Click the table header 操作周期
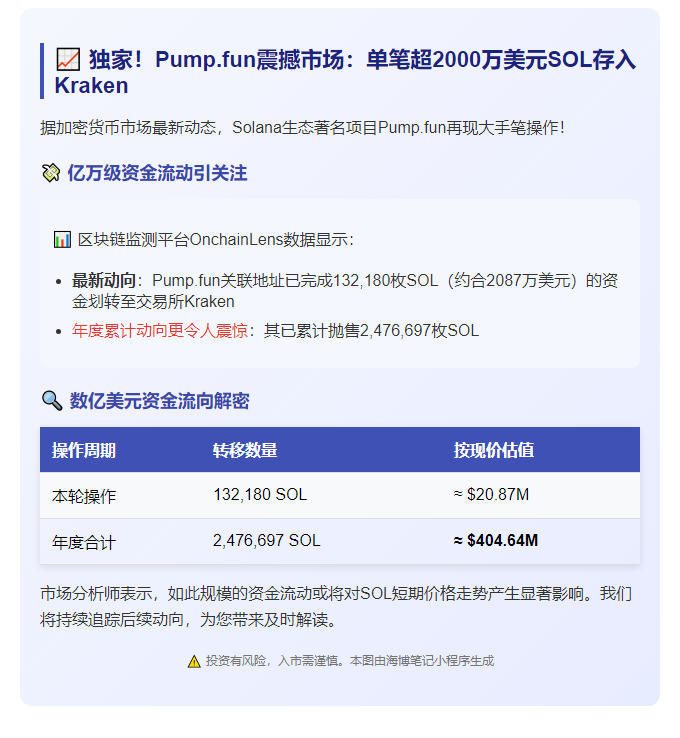Image resolution: width=680 pixels, height=738 pixels. [x=84, y=450]
